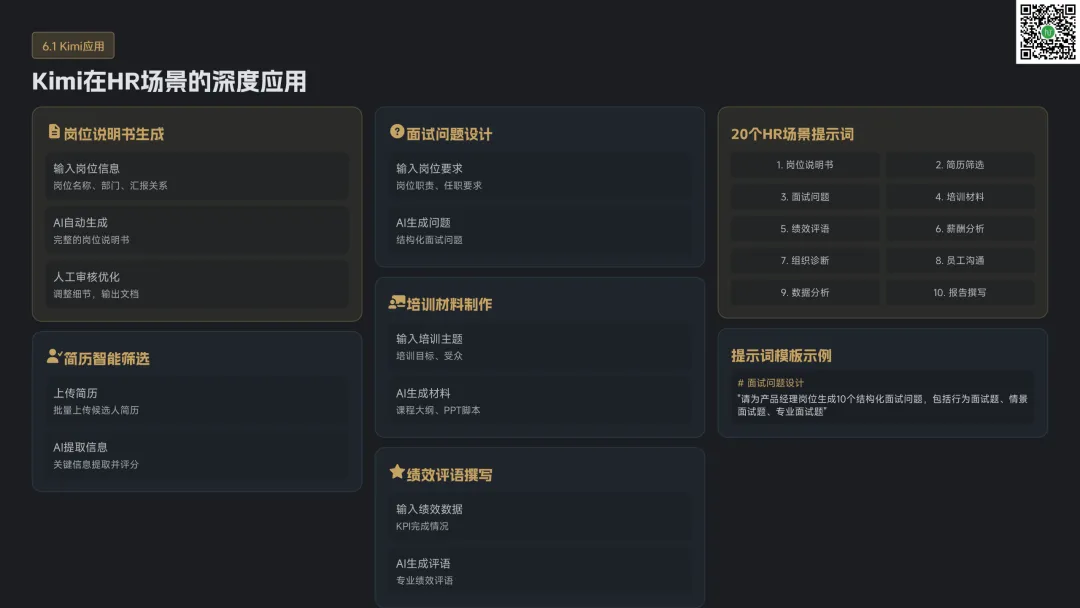
Task: Pick prompt item 5. 绩效评语
Action: tap(805, 229)
